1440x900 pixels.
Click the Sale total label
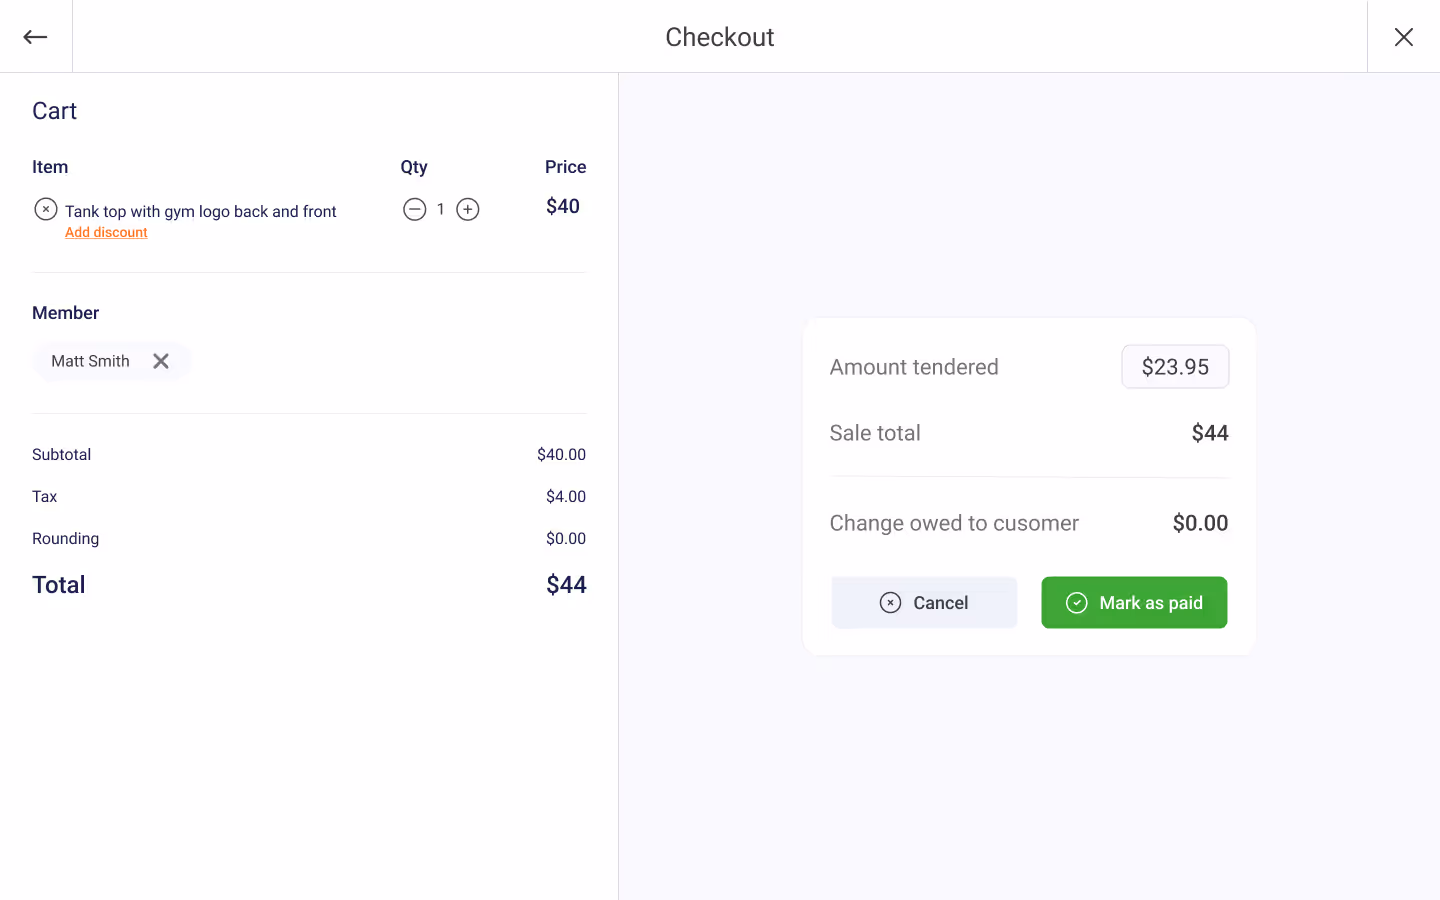pyautogui.click(x=875, y=433)
